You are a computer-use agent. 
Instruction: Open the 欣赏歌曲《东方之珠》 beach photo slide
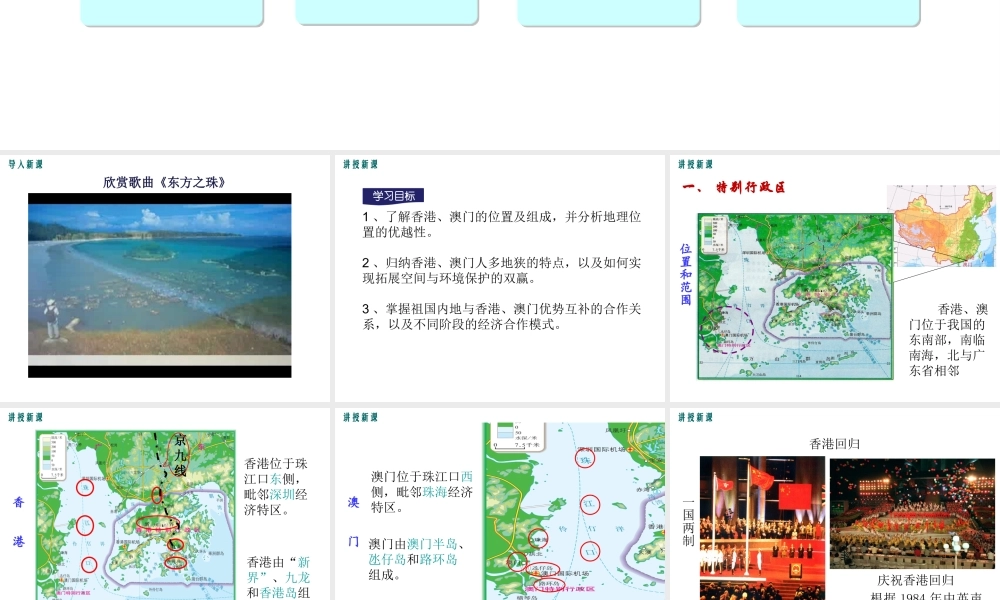point(159,285)
